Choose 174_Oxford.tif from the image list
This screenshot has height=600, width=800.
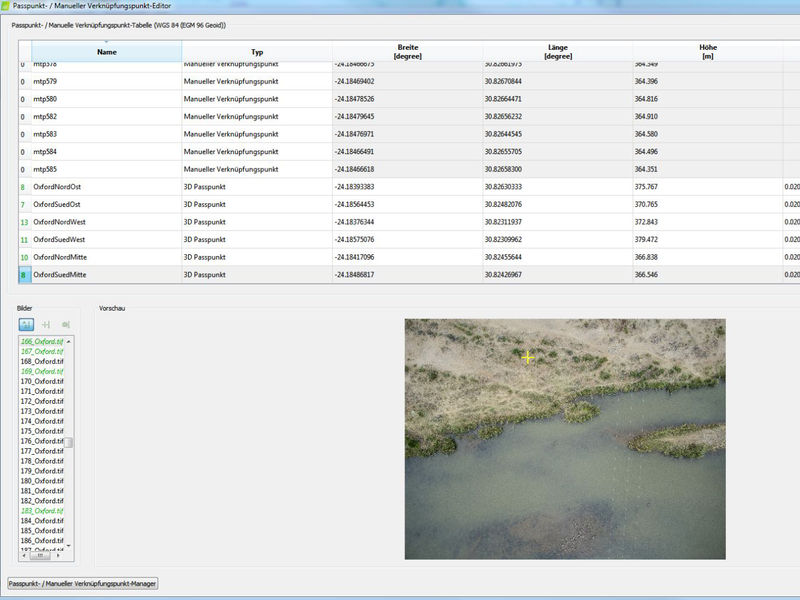click(42, 421)
